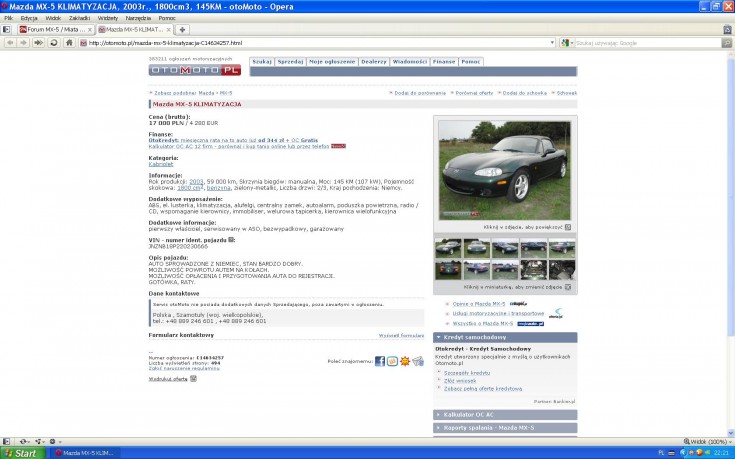Open the Edycja menu

(29, 18)
